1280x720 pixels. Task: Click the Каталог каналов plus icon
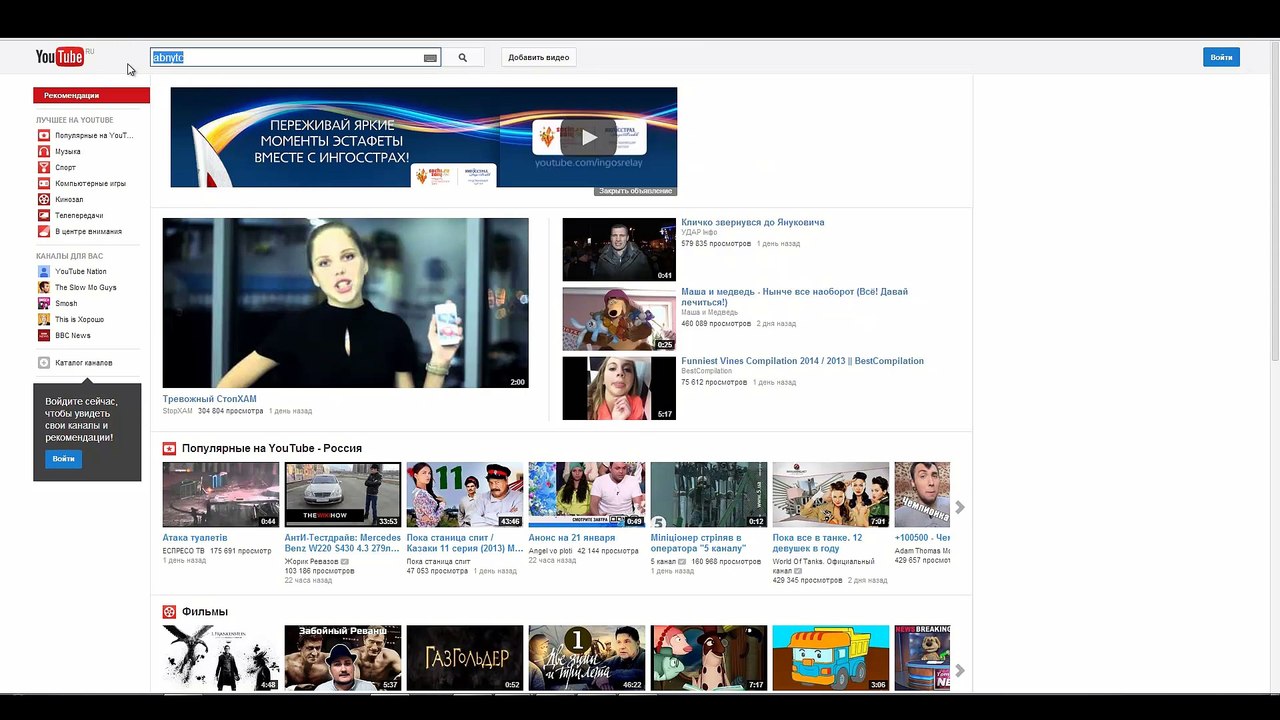[44, 362]
